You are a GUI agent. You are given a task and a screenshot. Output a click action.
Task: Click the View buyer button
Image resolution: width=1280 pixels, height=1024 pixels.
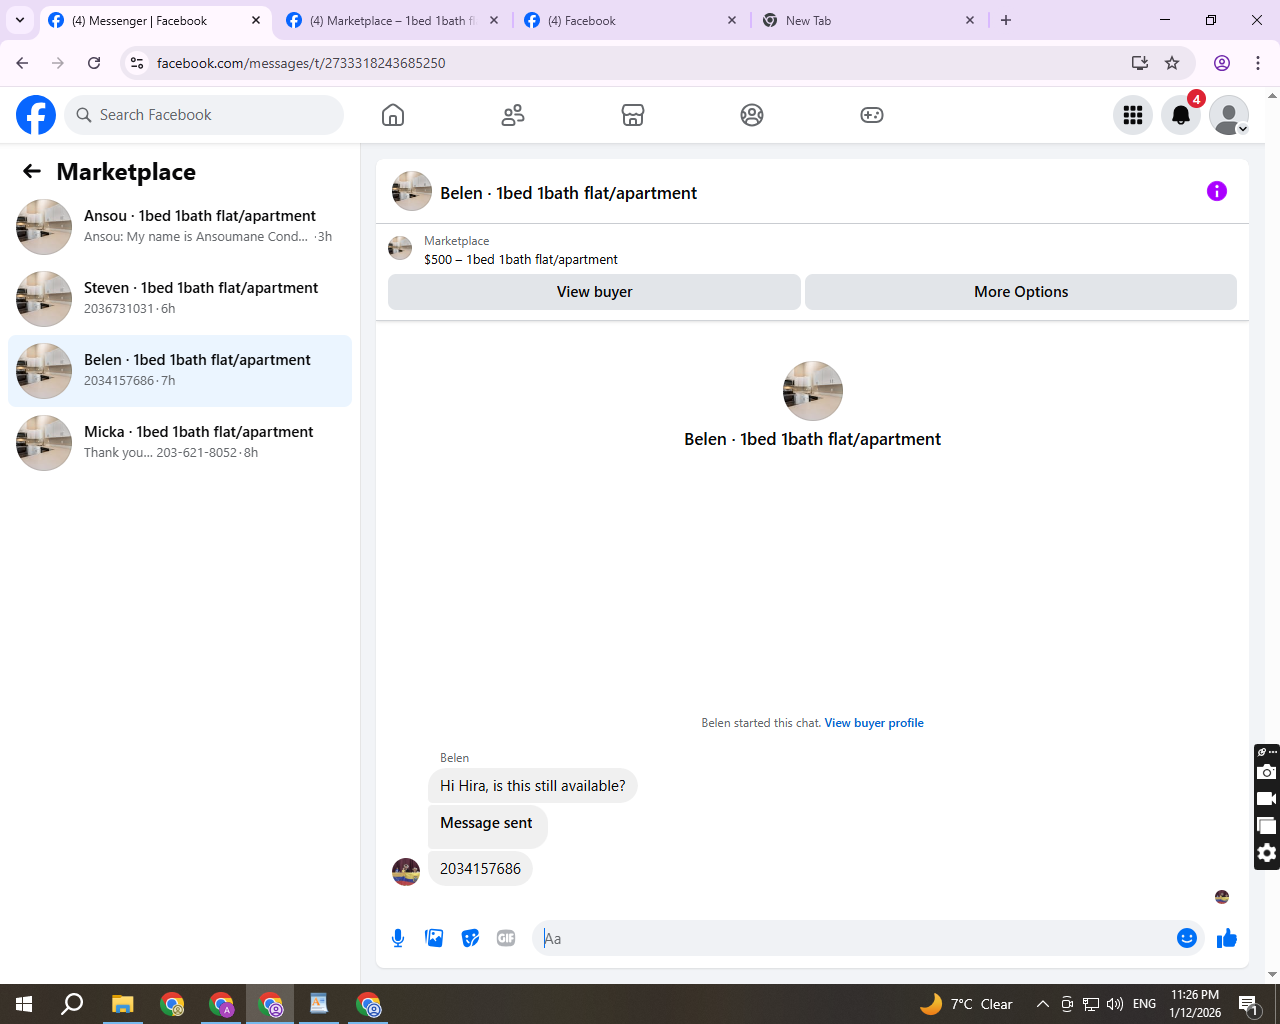[594, 292]
